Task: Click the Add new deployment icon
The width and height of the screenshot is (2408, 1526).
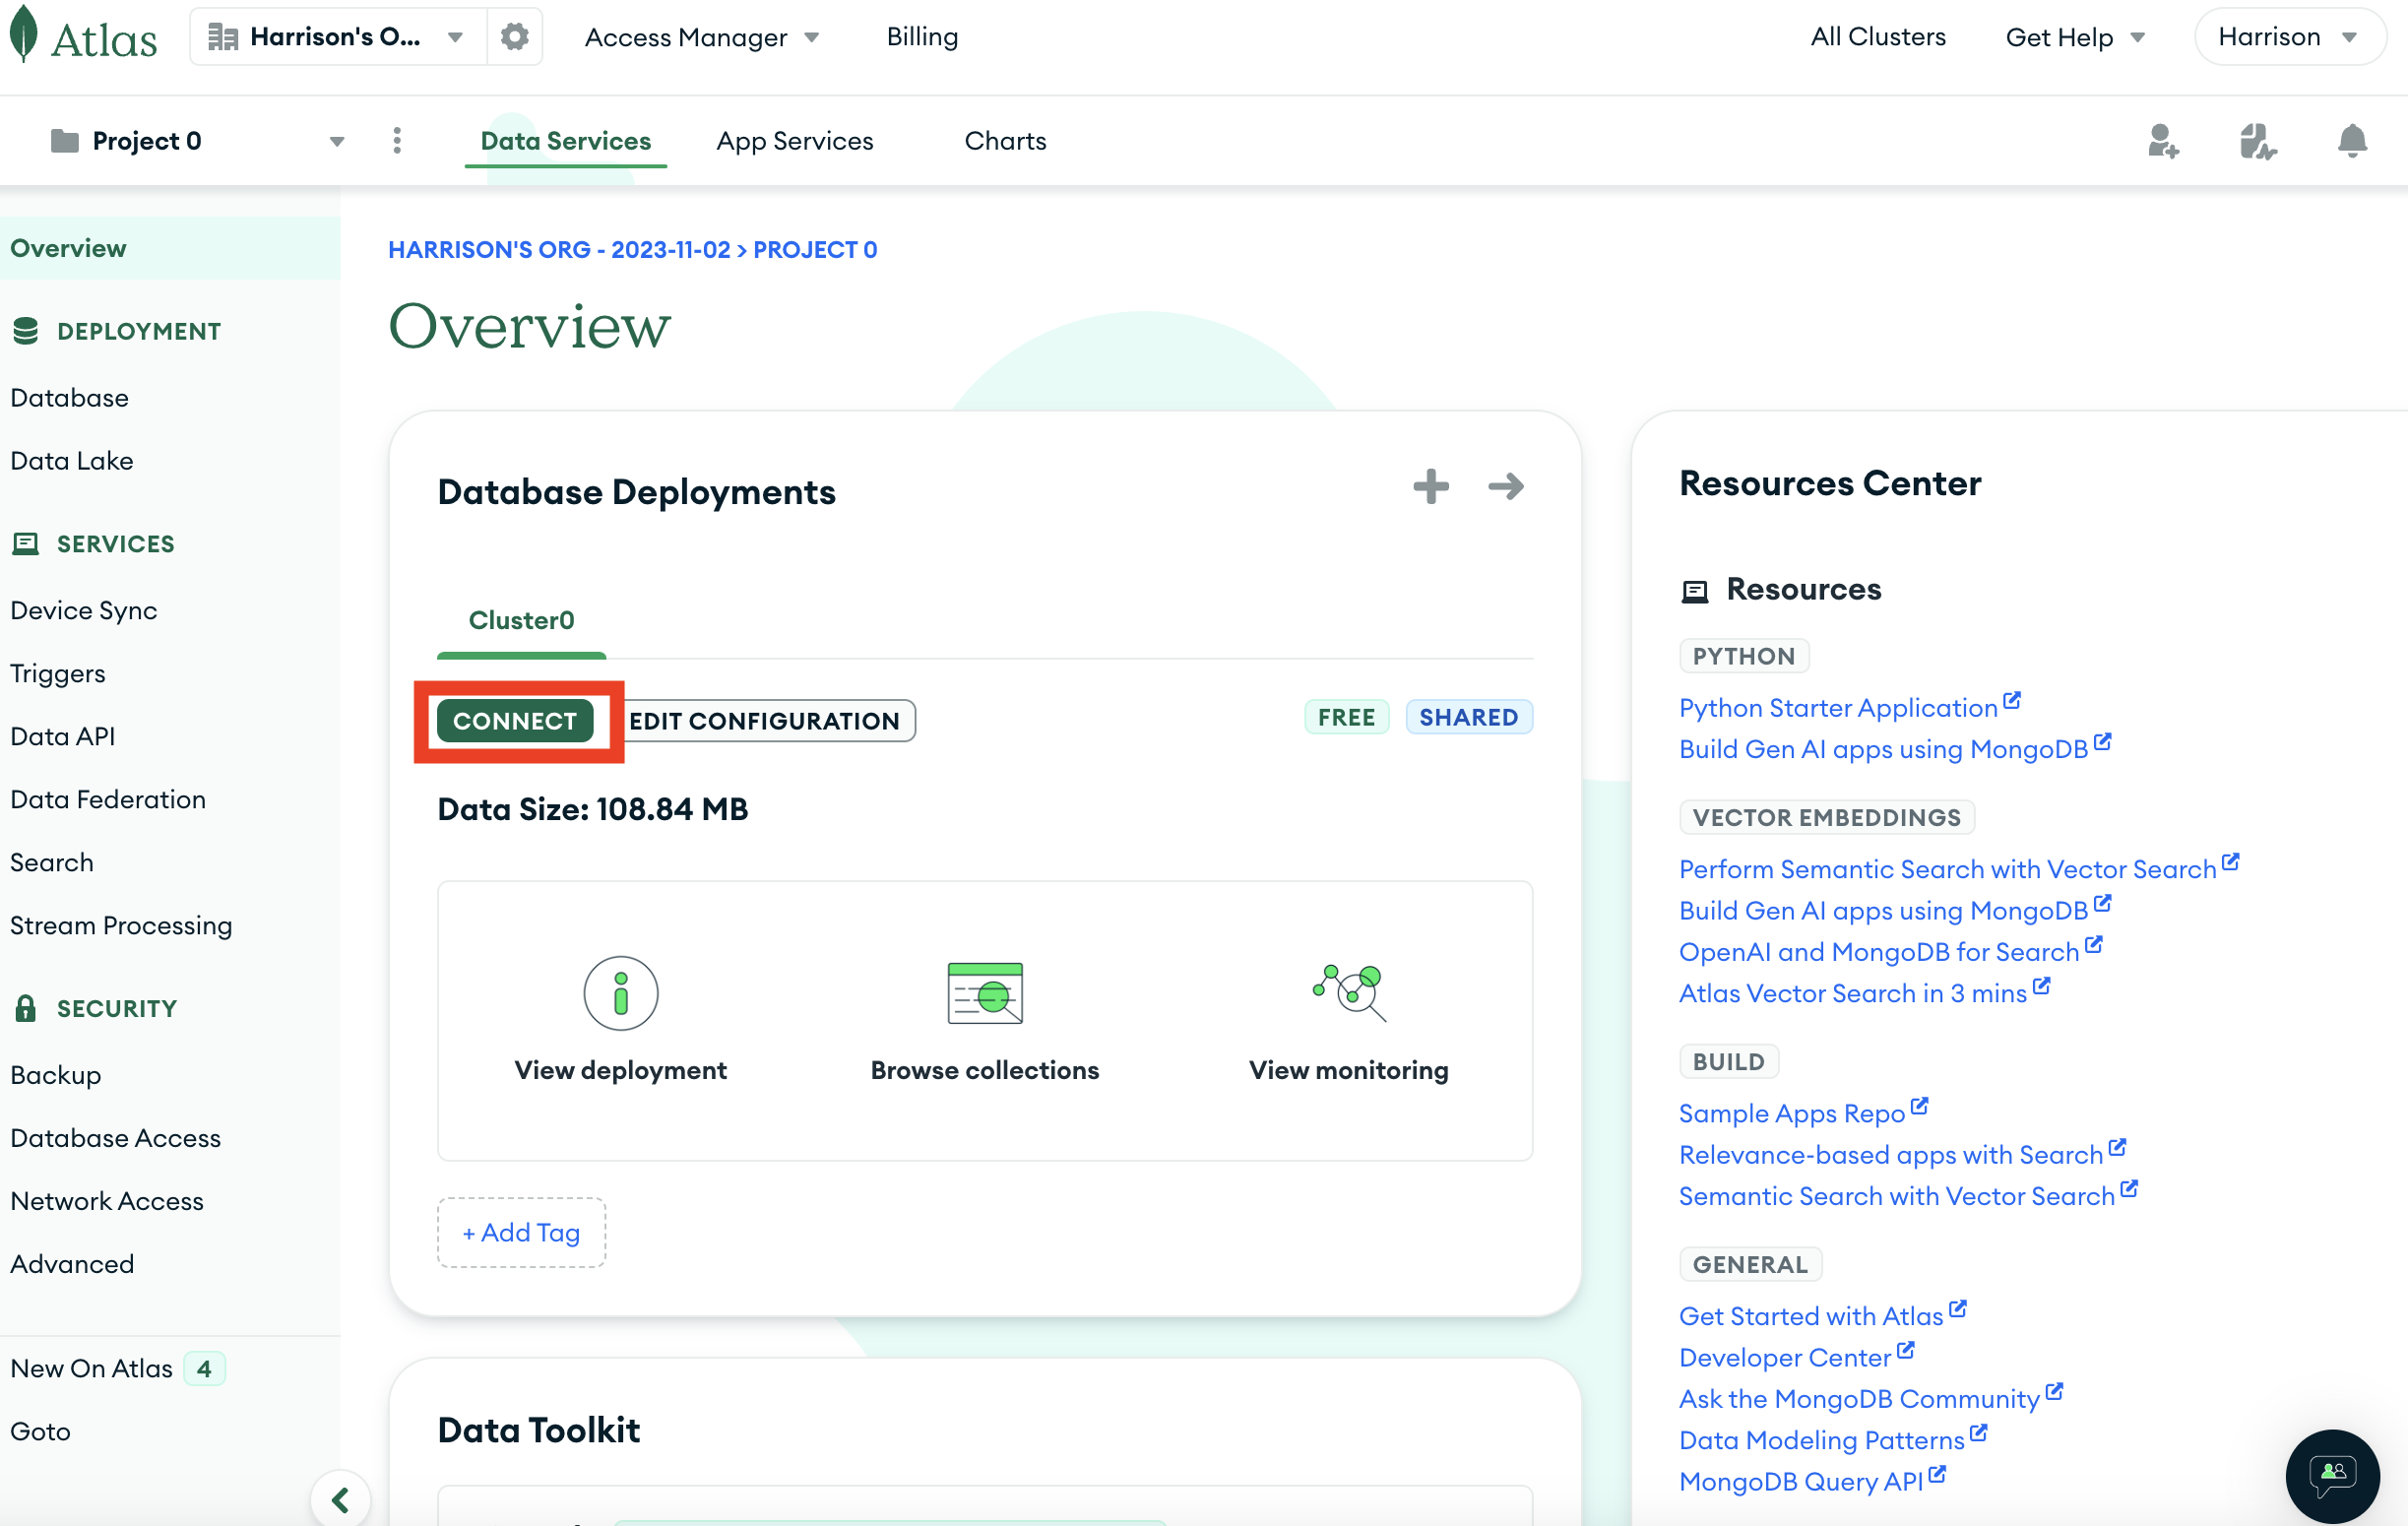Action: pos(1430,486)
